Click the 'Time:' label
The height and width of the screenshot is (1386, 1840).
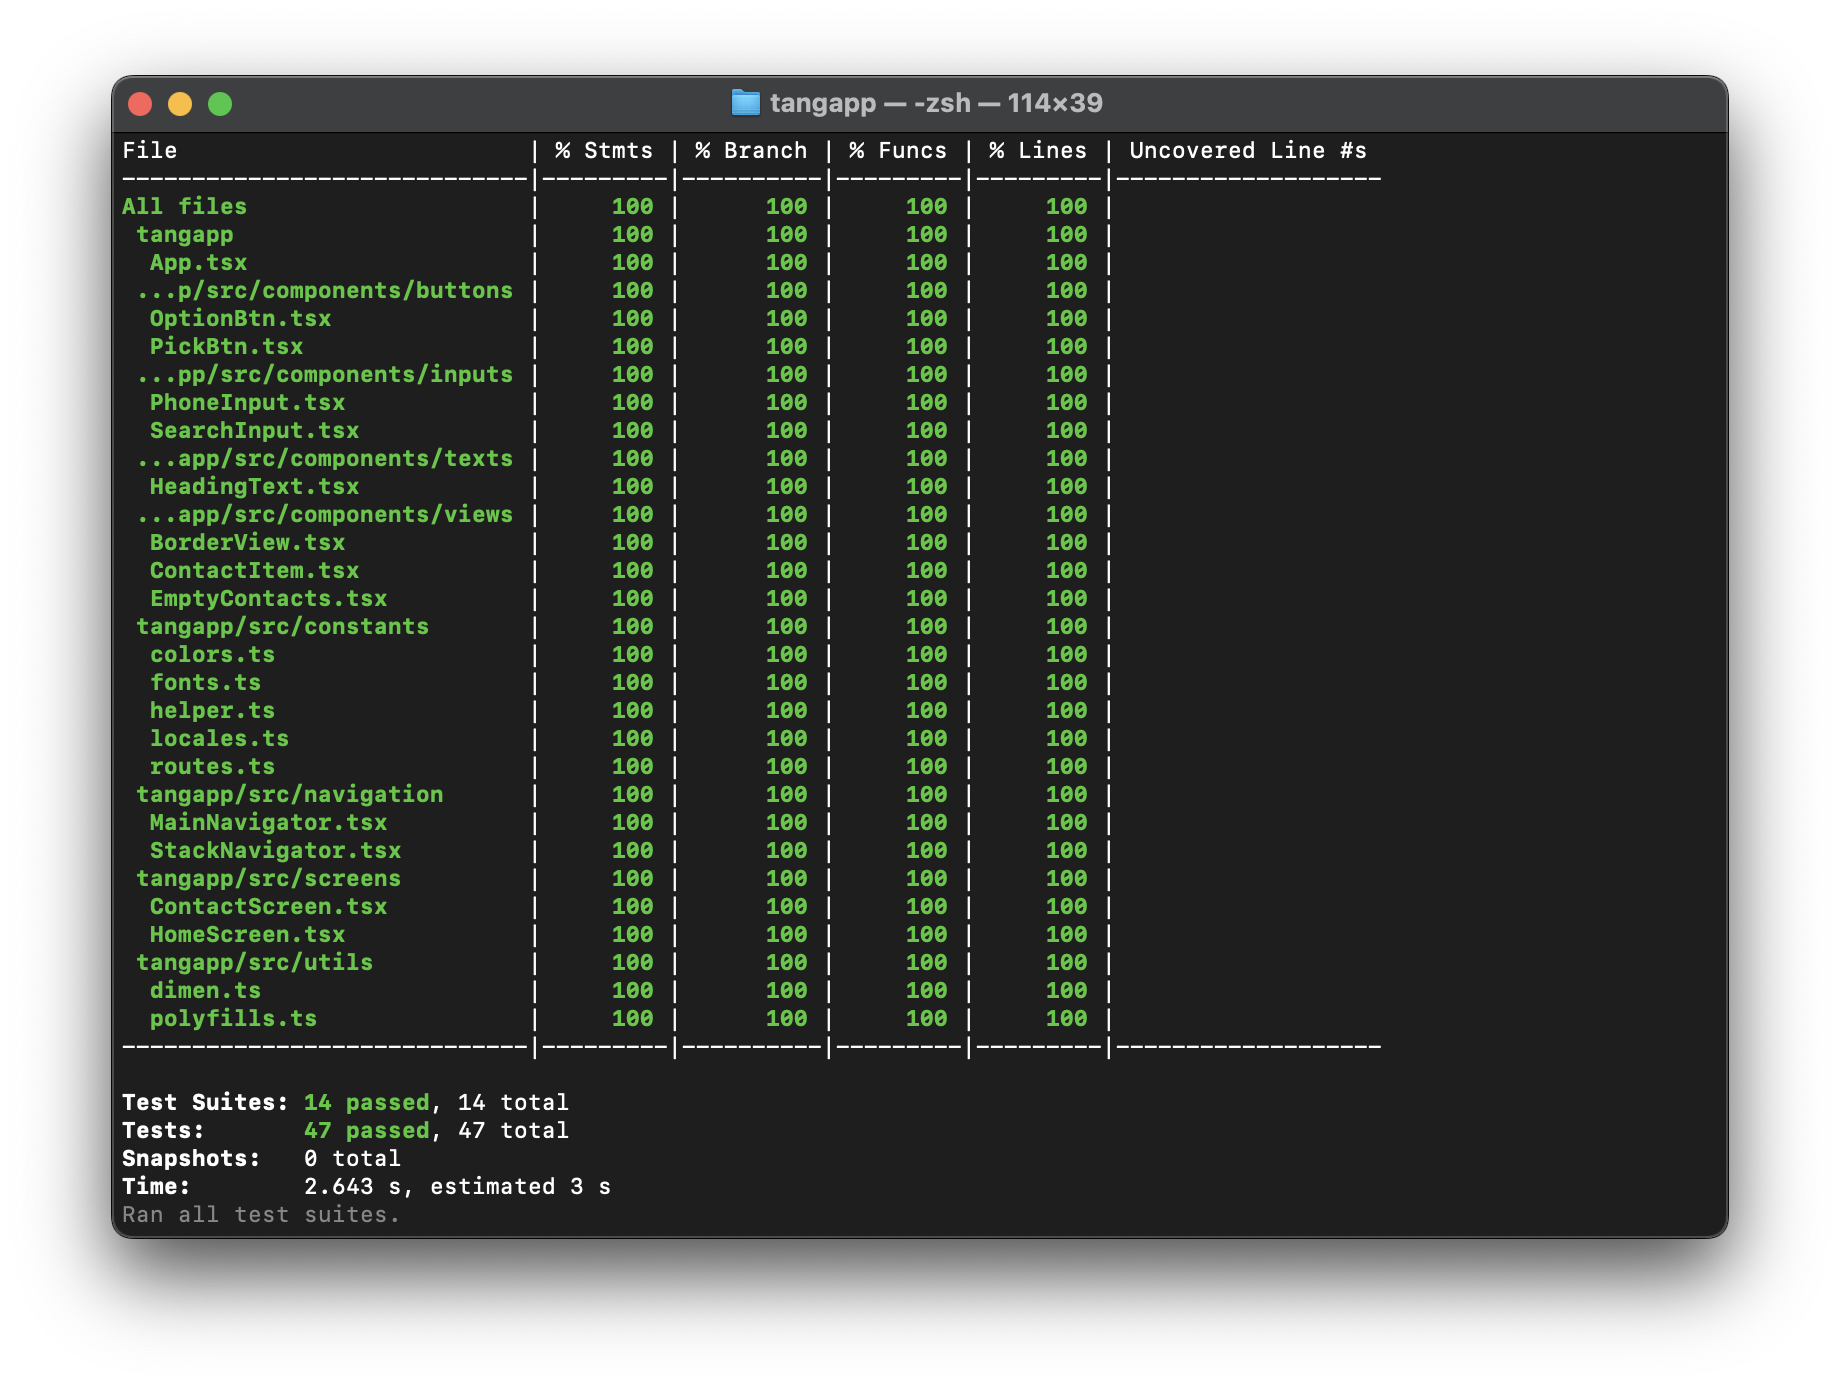[156, 1187]
